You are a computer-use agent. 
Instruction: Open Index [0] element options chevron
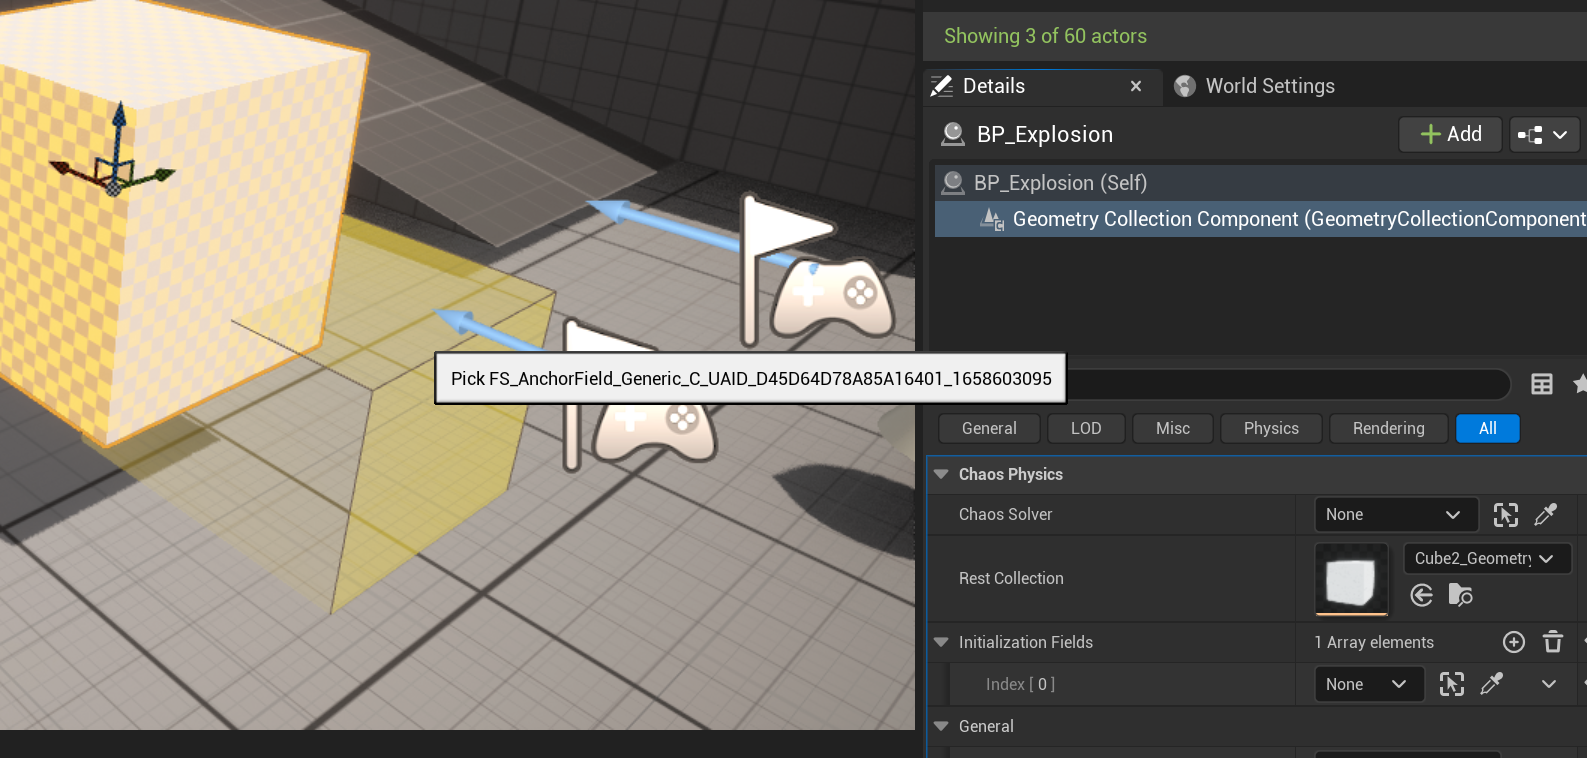pyautogui.click(x=1549, y=684)
